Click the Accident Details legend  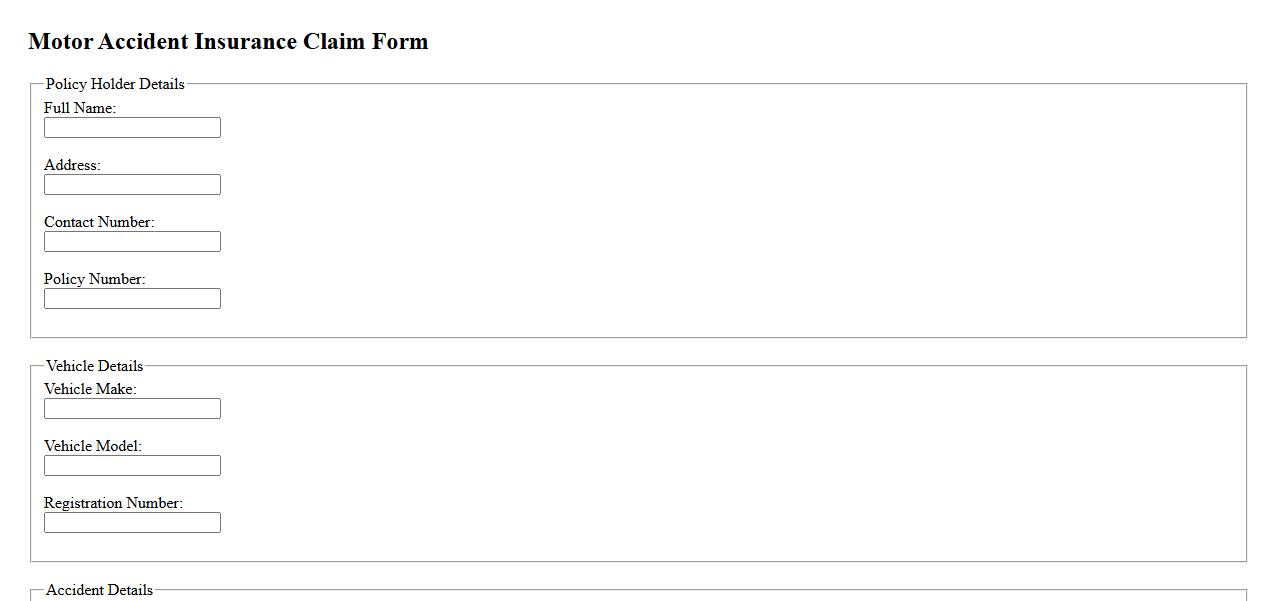[x=99, y=590]
